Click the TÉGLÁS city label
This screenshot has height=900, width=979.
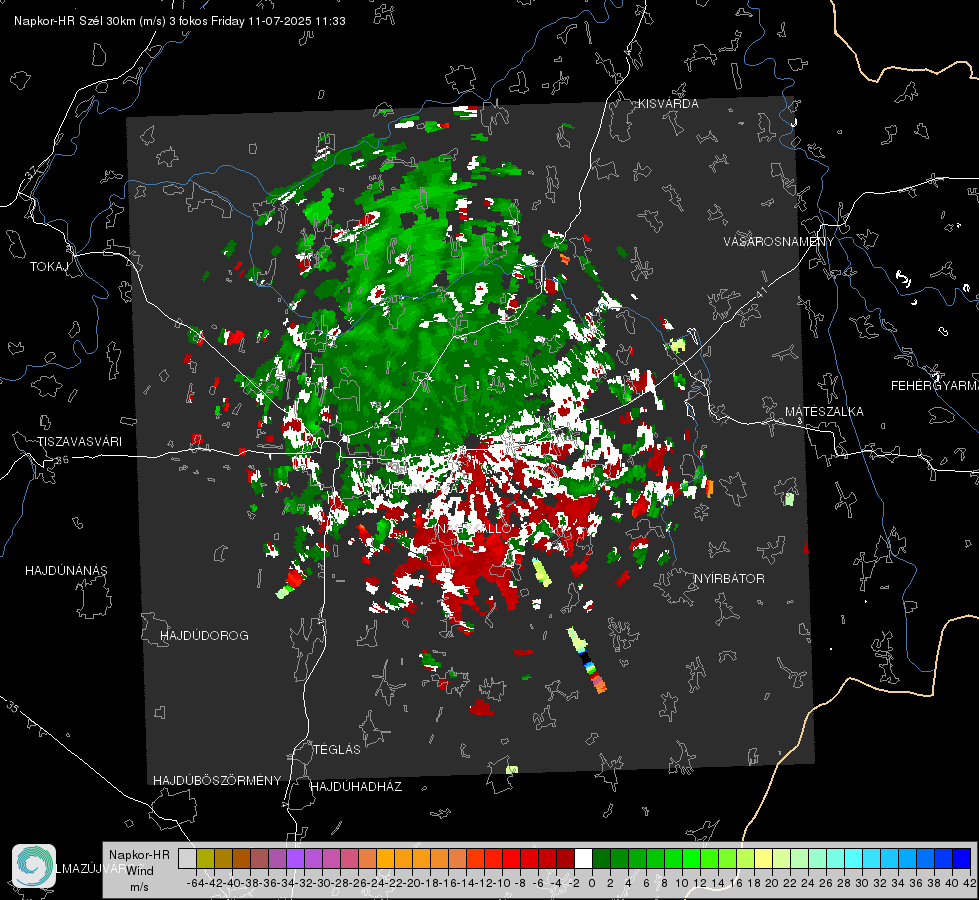pyautogui.click(x=337, y=750)
